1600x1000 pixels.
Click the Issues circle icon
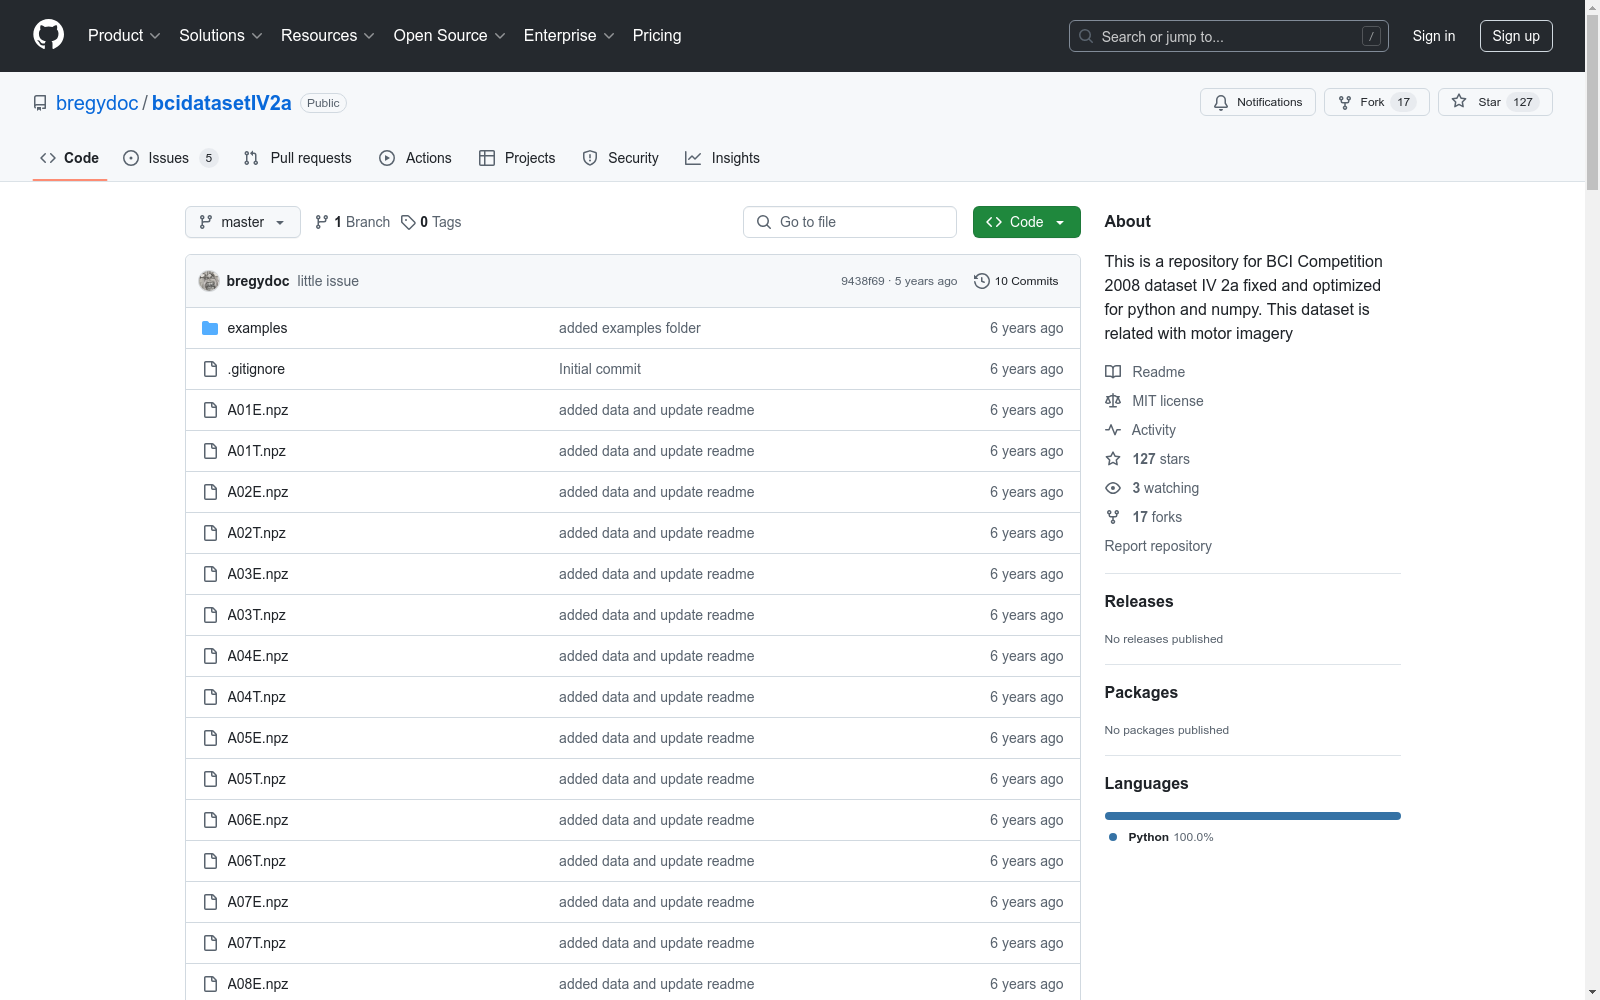point(131,158)
